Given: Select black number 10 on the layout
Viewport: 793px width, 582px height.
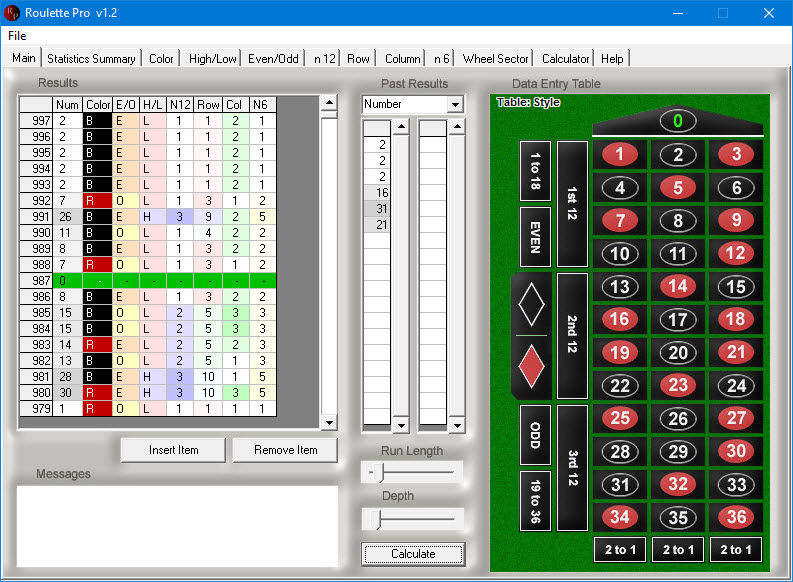Looking at the screenshot, I should 620,253.
